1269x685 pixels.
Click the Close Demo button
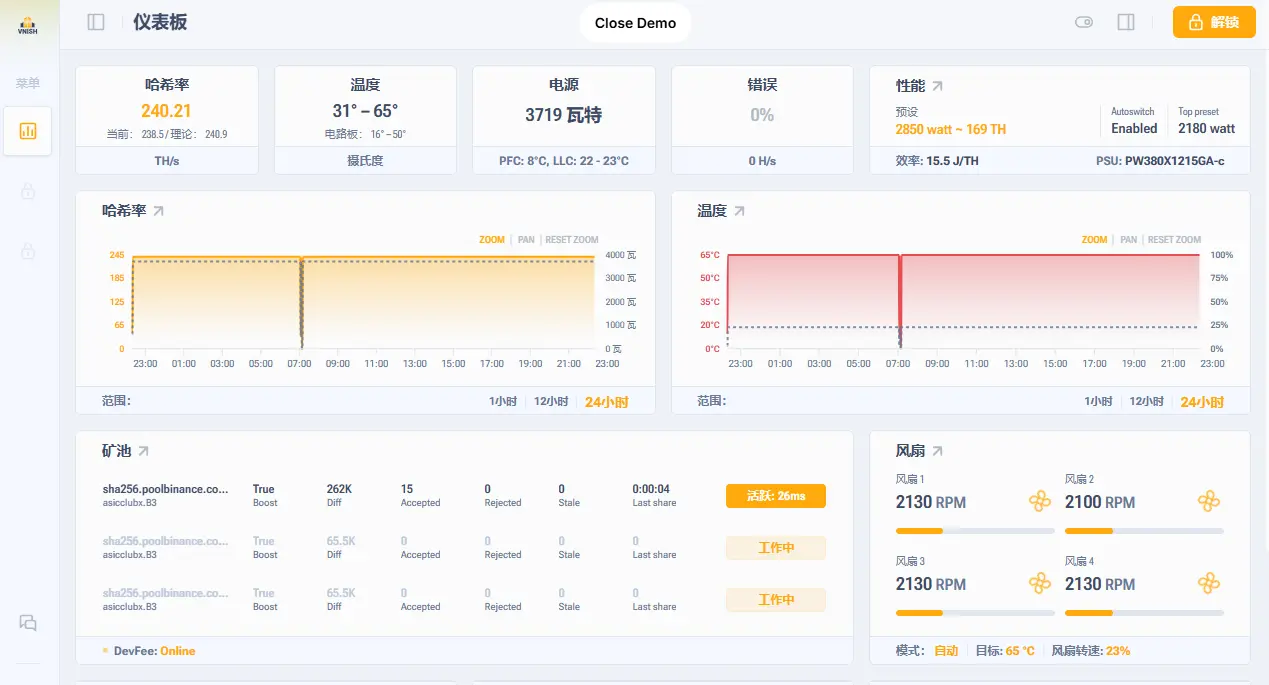point(634,22)
